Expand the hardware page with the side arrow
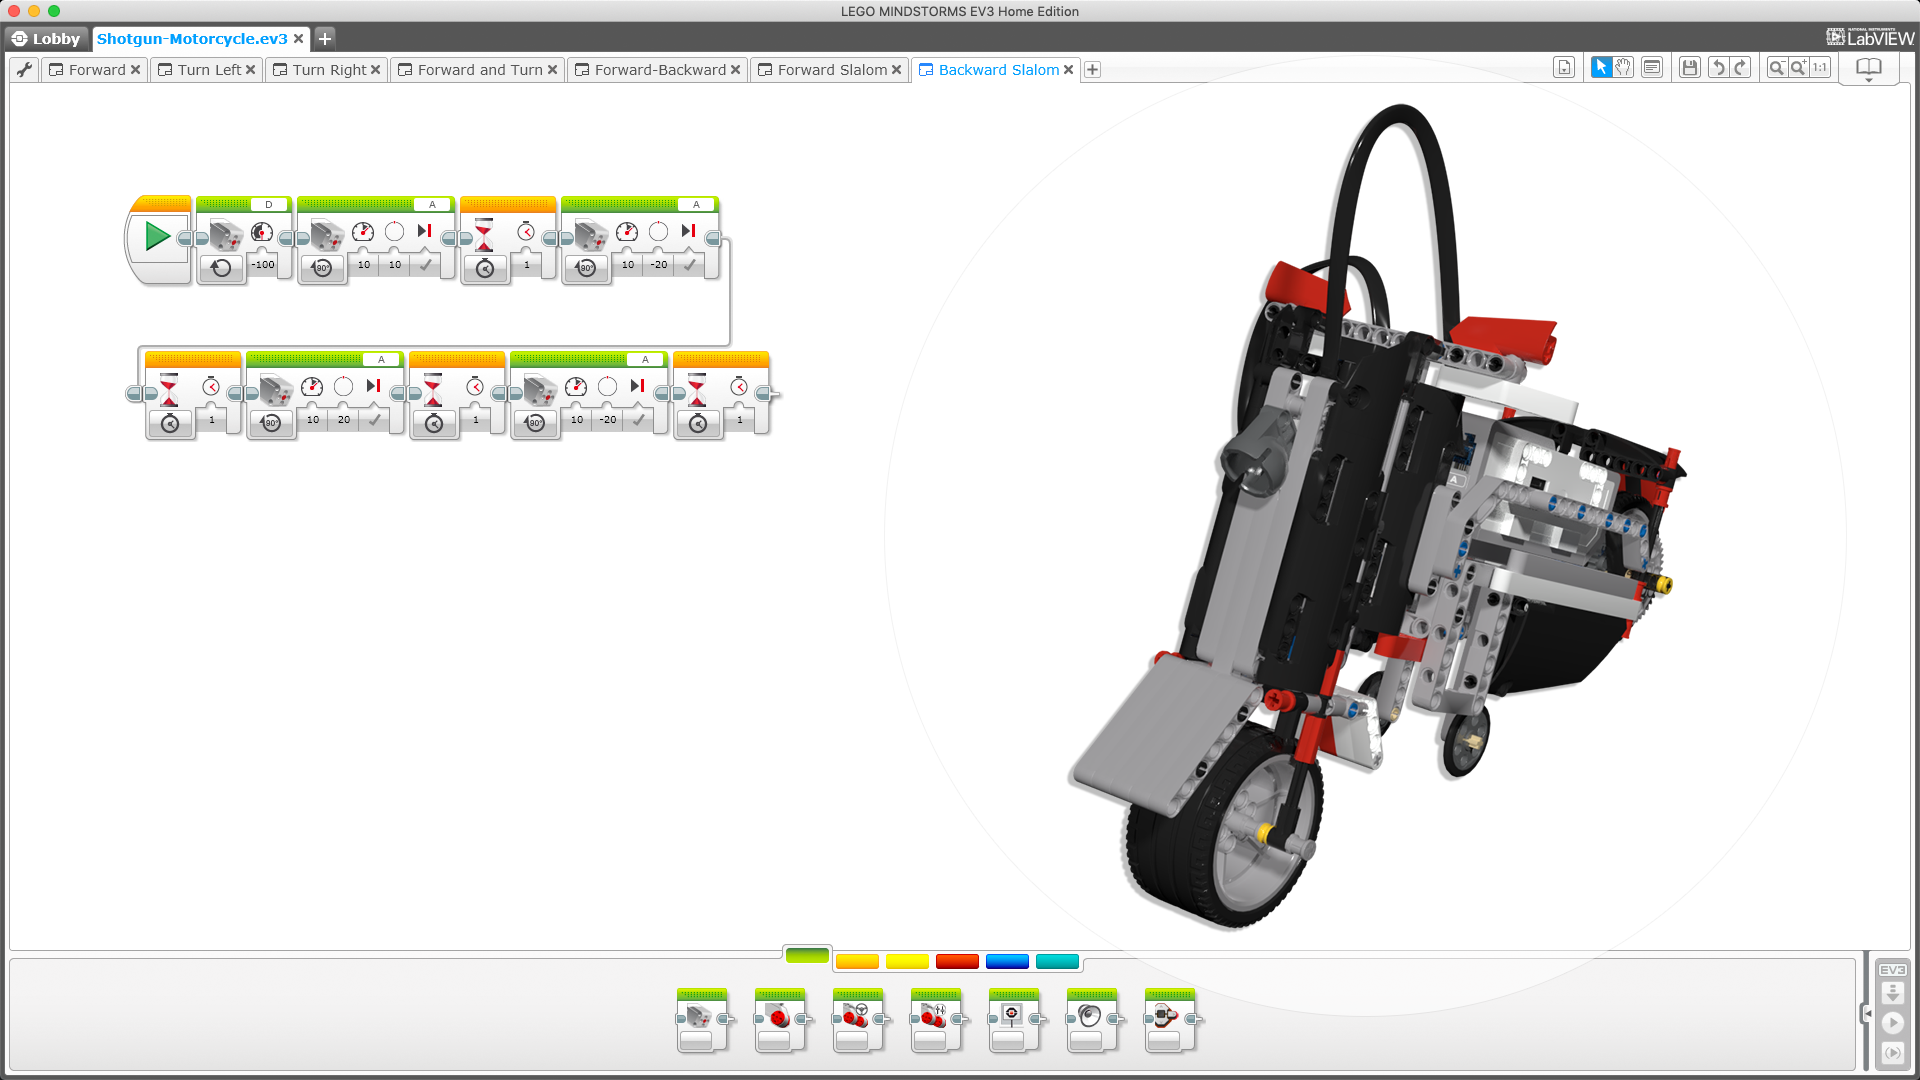The image size is (1920, 1080). (x=1866, y=1013)
